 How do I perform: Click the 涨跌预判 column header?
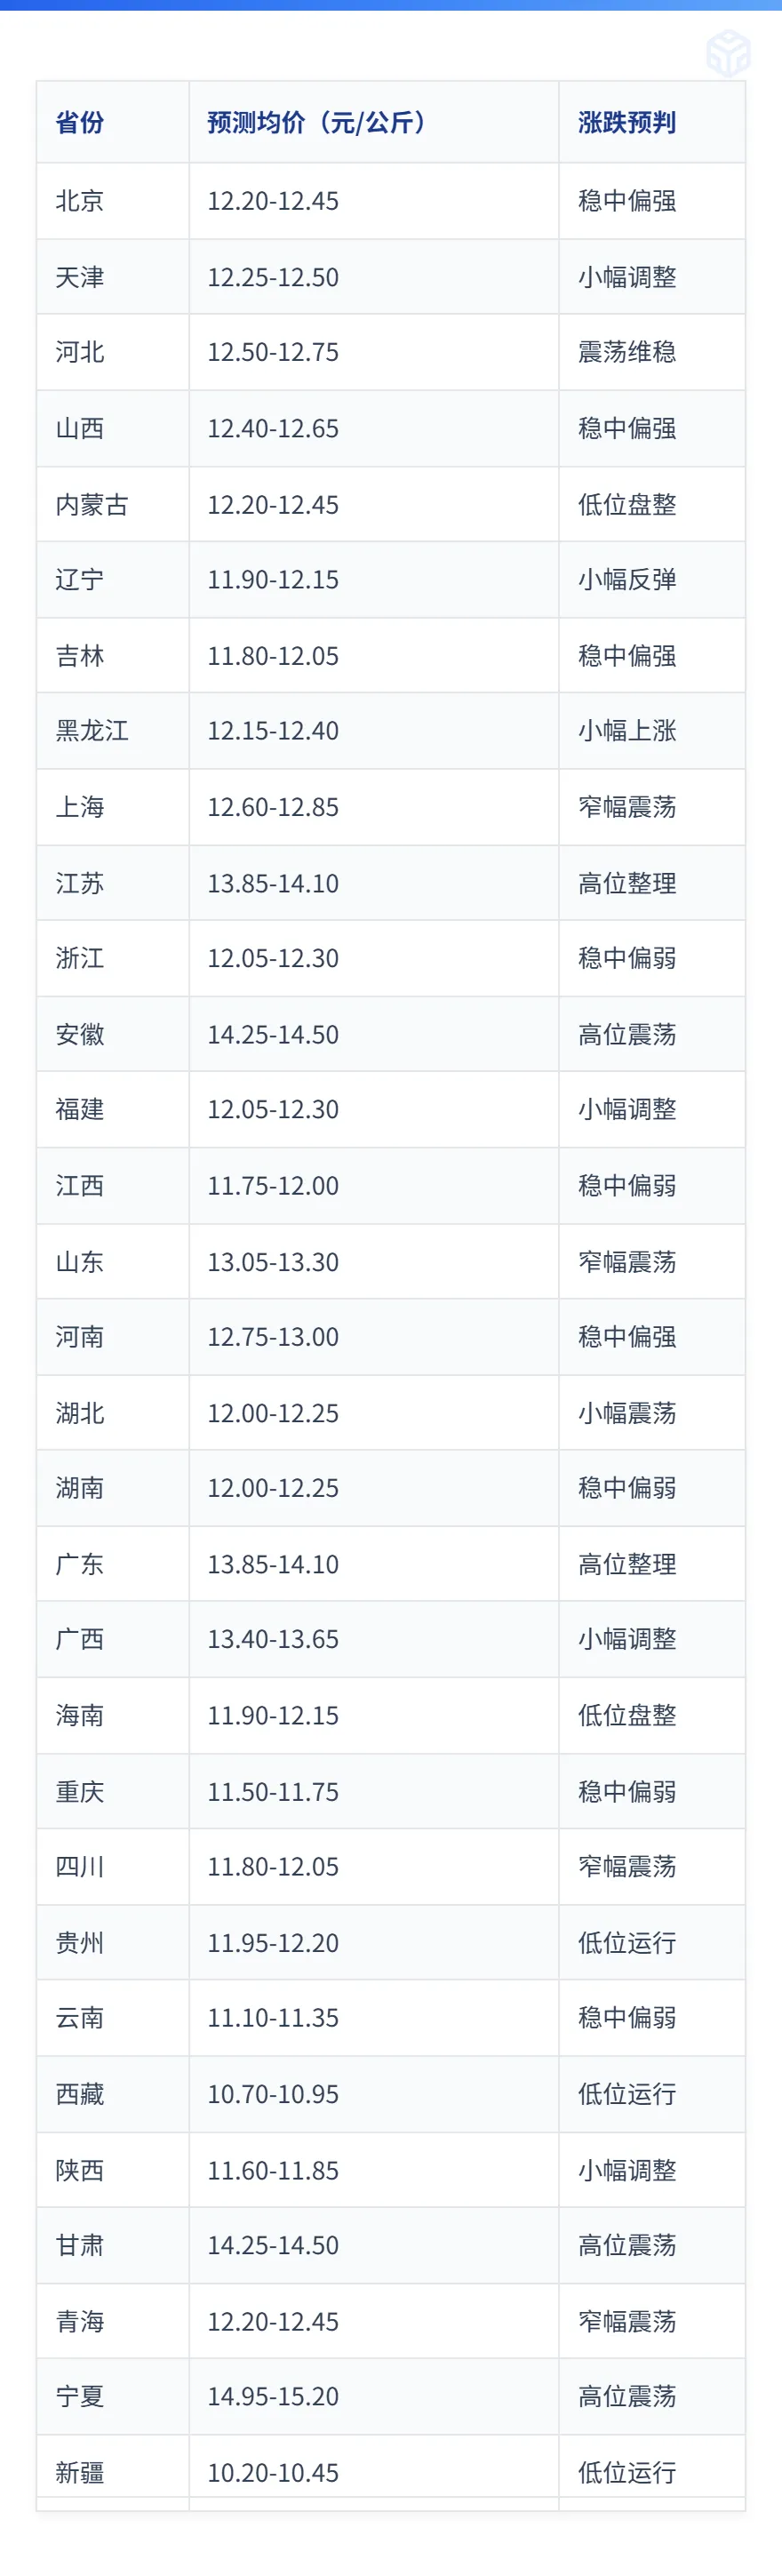(x=627, y=122)
